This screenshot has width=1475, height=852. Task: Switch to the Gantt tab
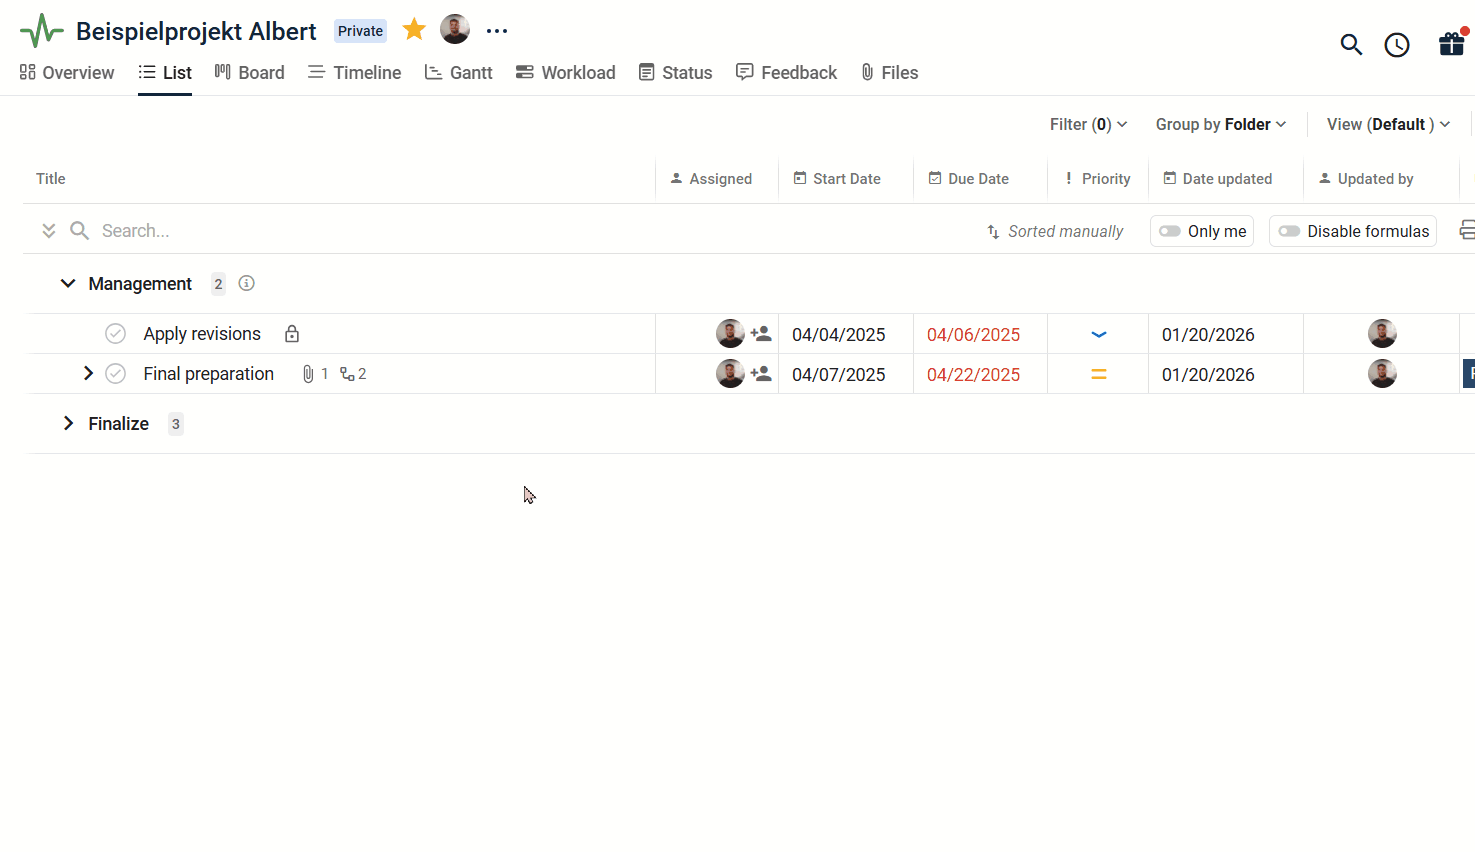pos(459,73)
